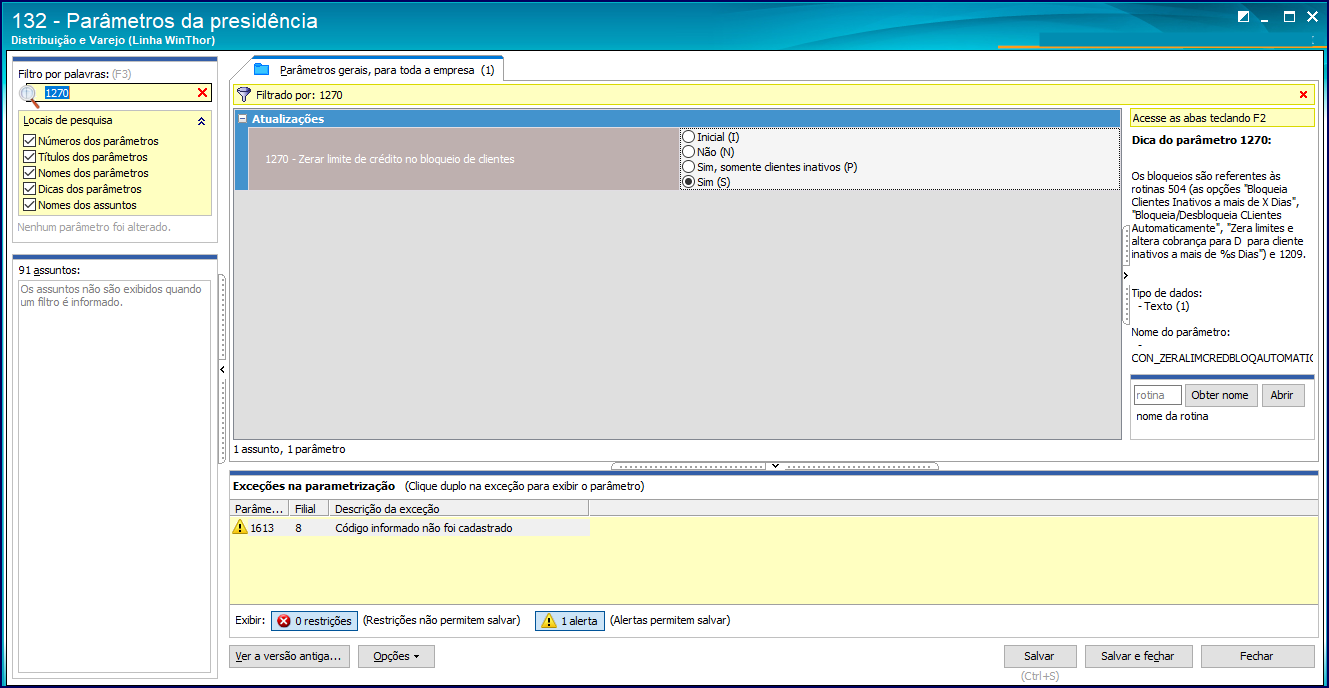Click the funnel filter icon

point(243,95)
